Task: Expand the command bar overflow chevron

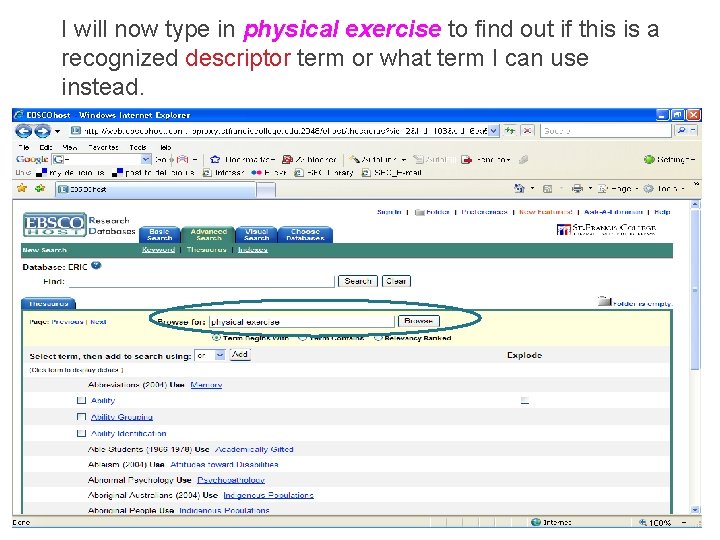Action: pyautogui.click(x=697, y=184)
